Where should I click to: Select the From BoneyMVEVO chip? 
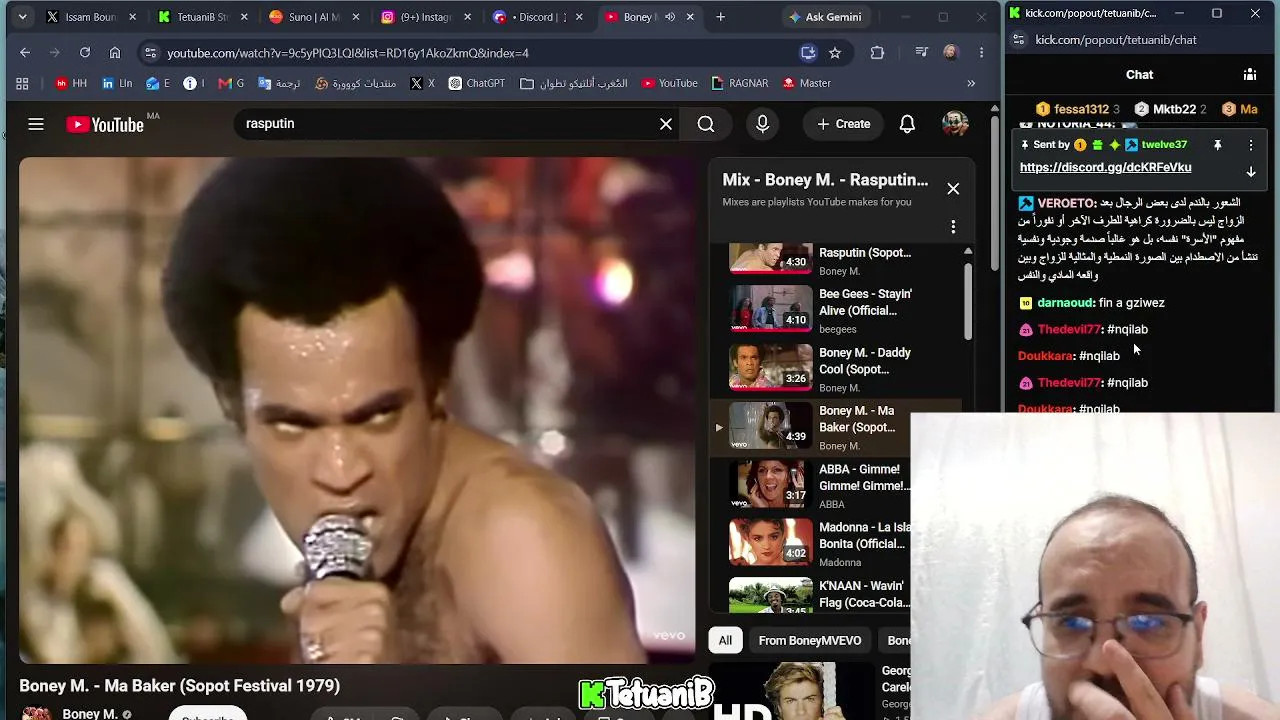click(810, 640)
